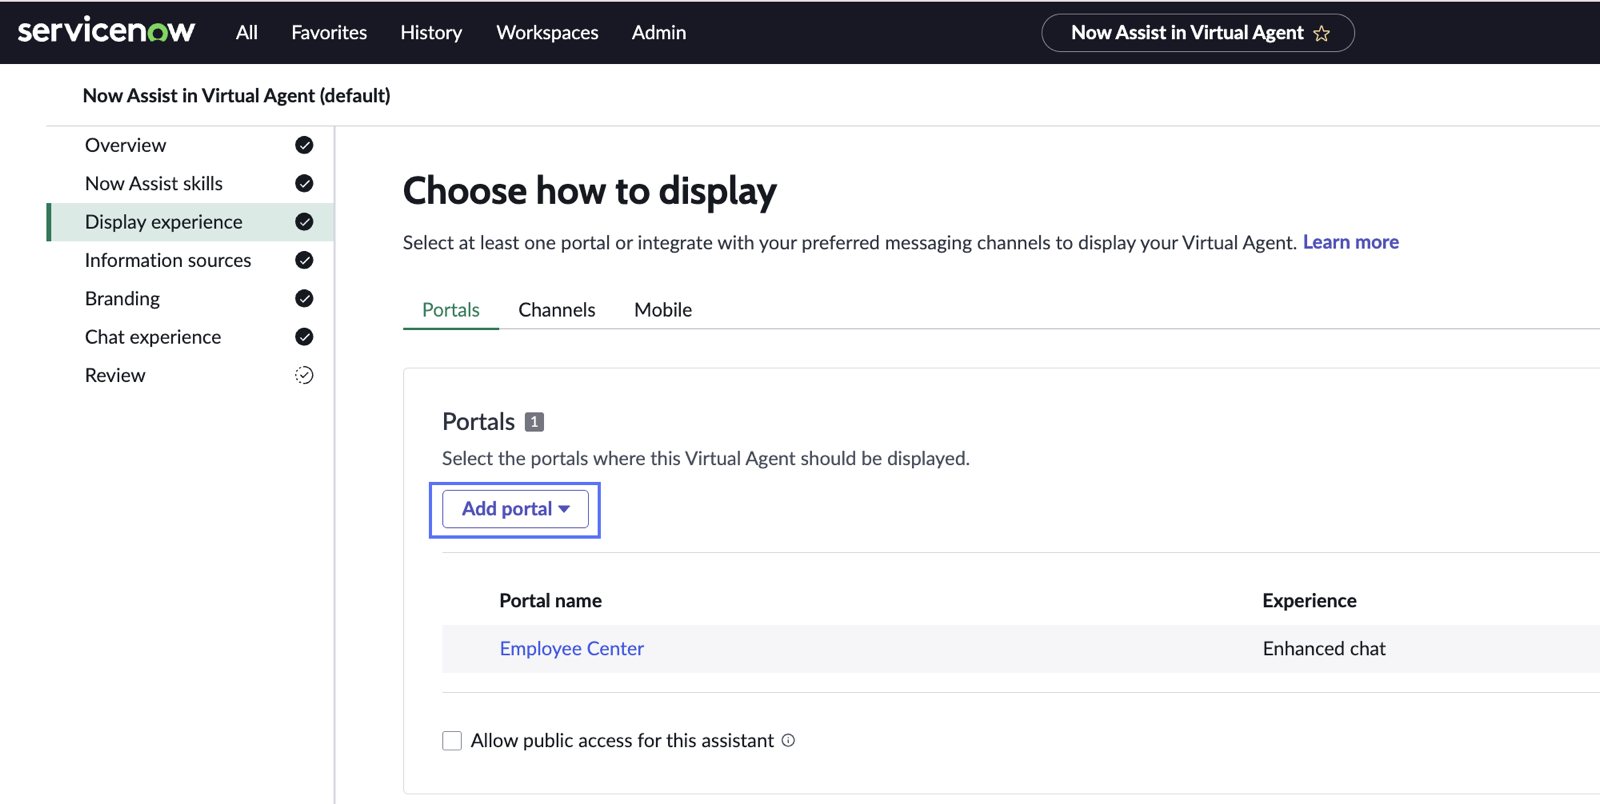1600x804 pixels.
Task: Open the Employee Center portal link
Action: 572,648
